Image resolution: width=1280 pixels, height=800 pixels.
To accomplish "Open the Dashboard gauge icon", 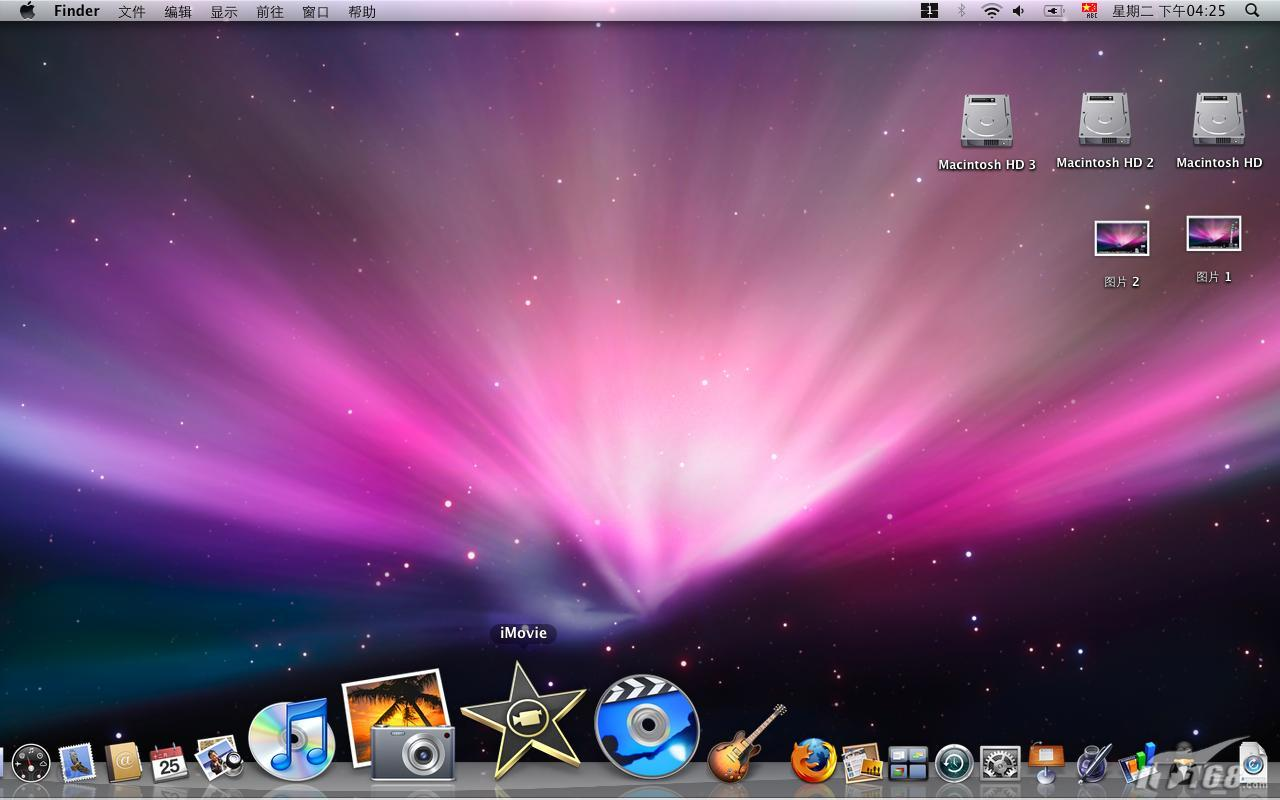I will [31, 764].
